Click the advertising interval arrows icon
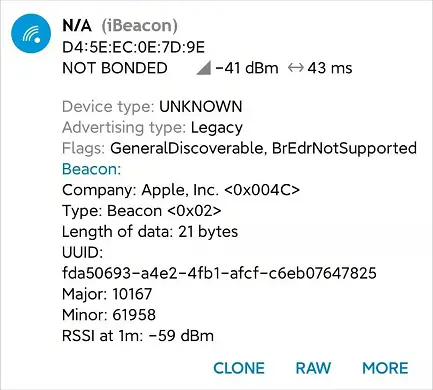The width and height of the screenshot is (433, 390). pyautogui.click(x=296, y=68)
